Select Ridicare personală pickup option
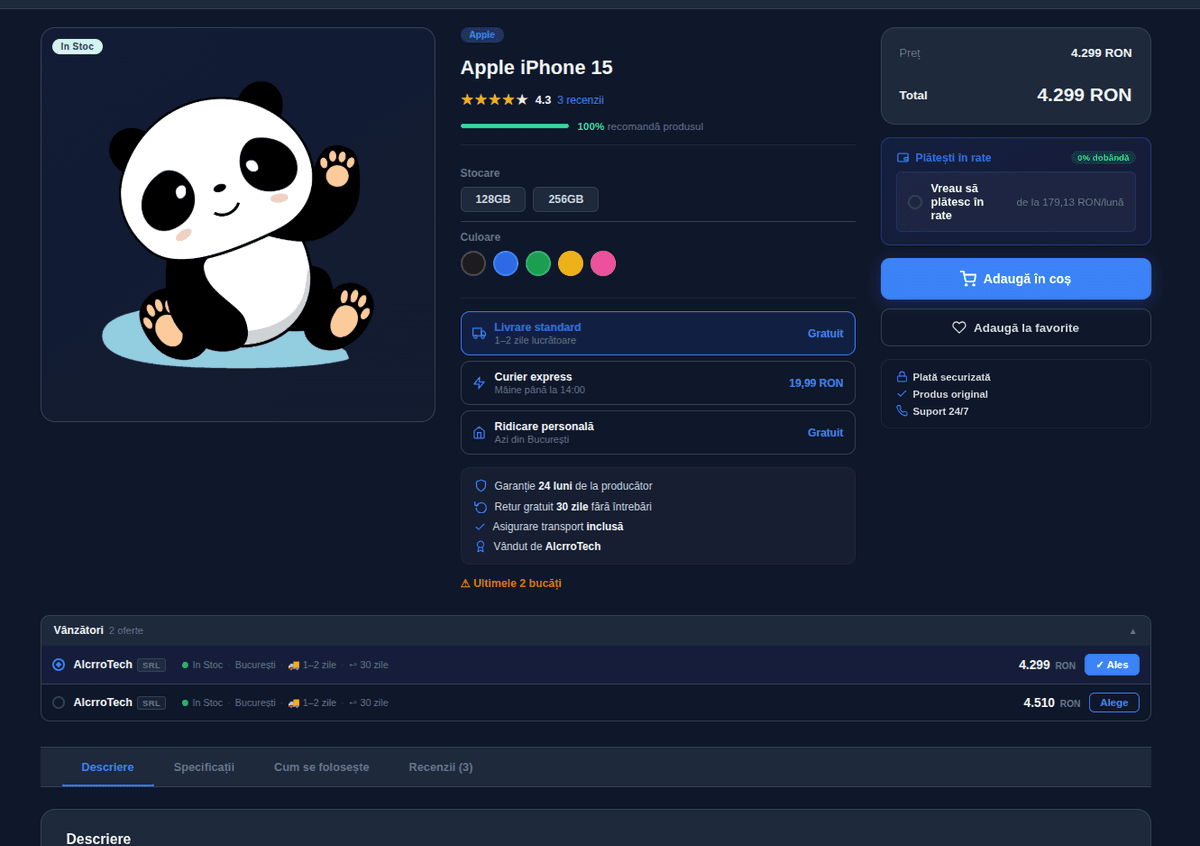 (x=658, y=433)
